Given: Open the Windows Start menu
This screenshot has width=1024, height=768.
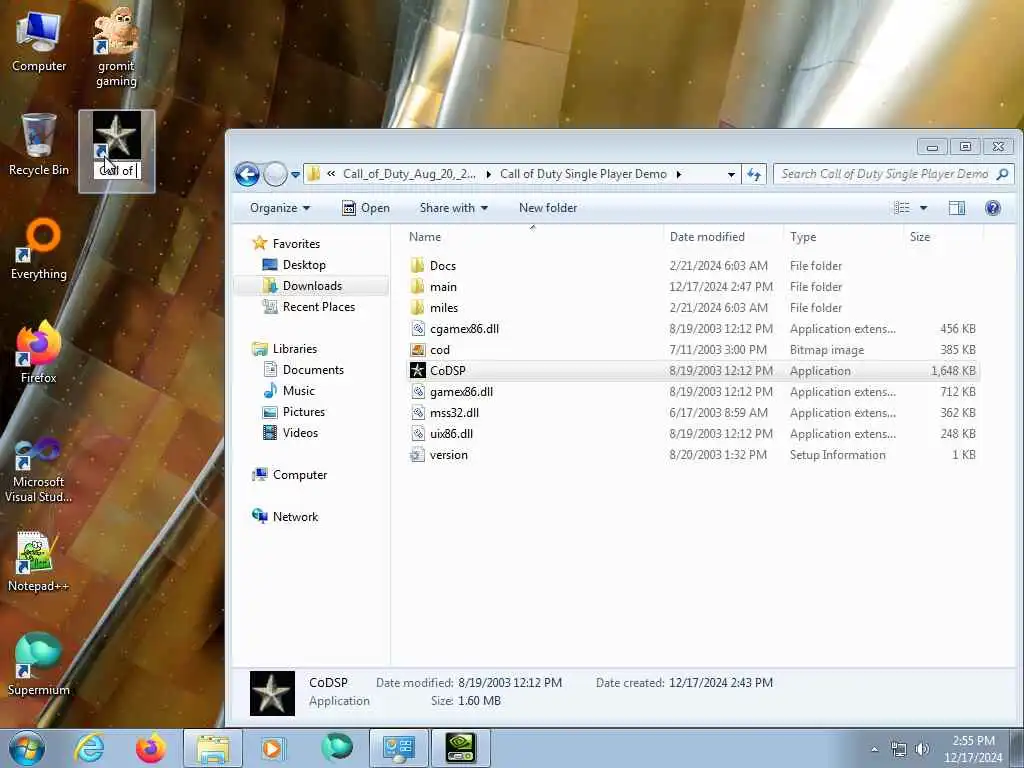Looking at the screenshot, I should (26, 748).
